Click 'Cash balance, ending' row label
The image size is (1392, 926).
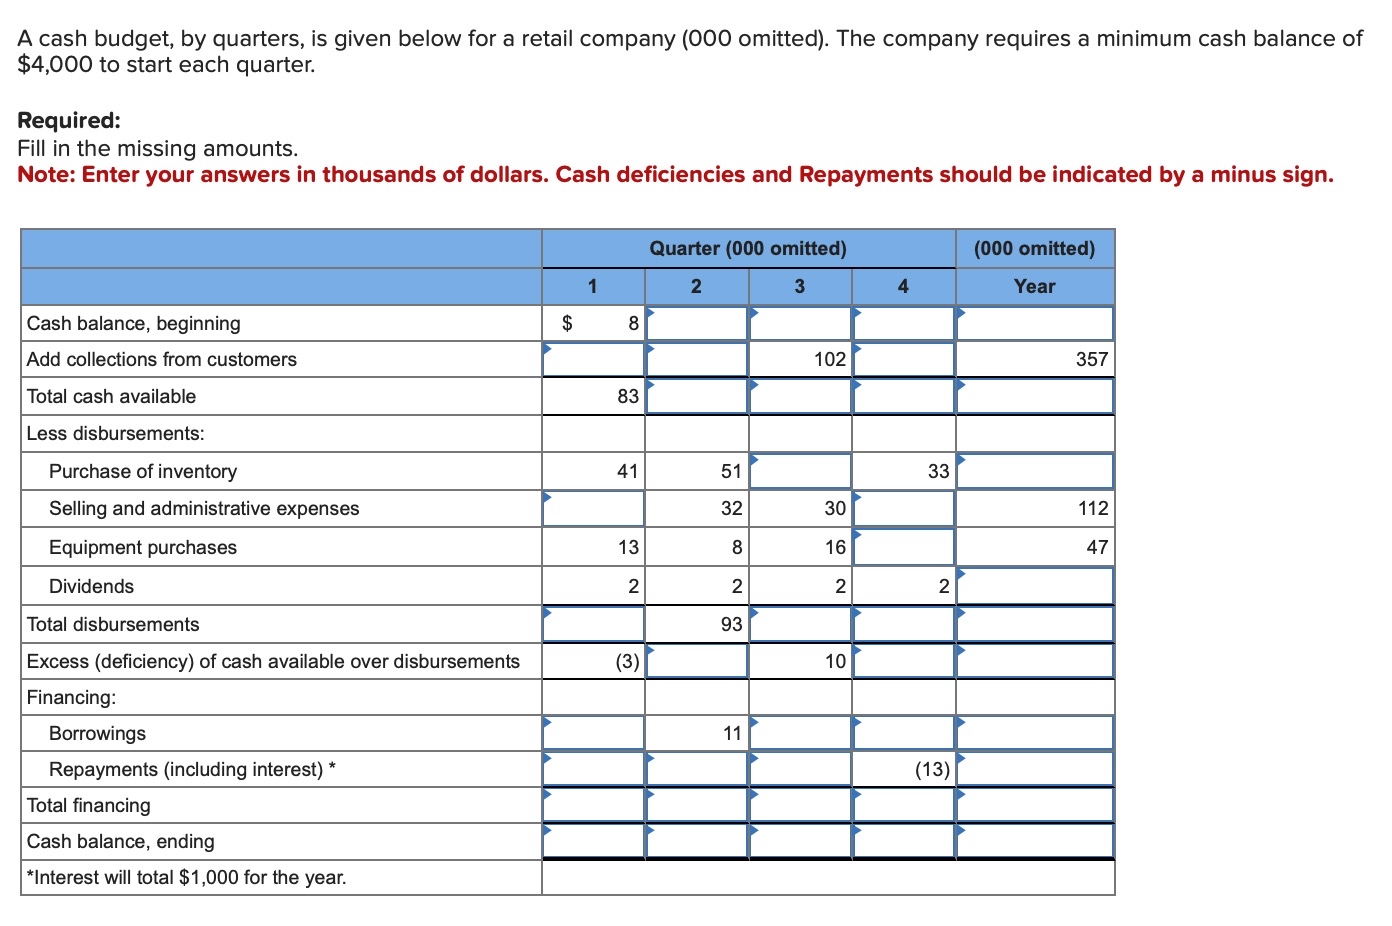click(121, 841)
